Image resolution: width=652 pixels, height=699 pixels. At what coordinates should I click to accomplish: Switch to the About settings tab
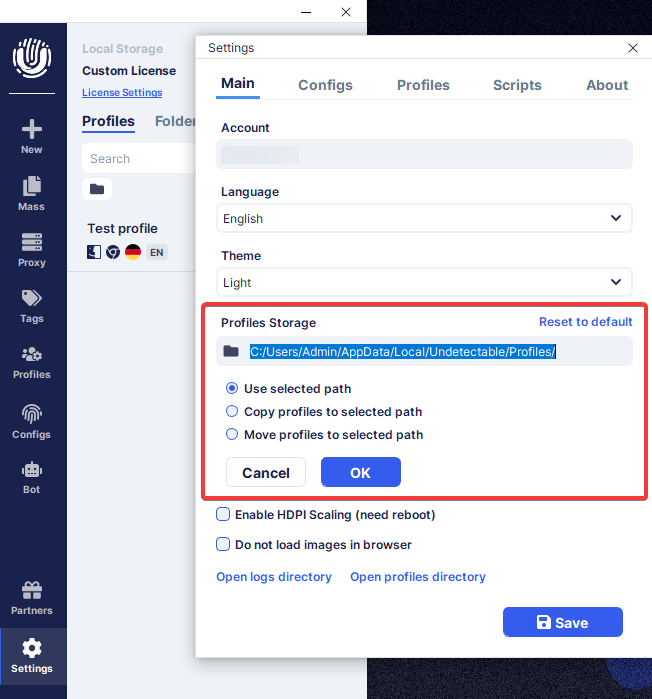[607, 85]
